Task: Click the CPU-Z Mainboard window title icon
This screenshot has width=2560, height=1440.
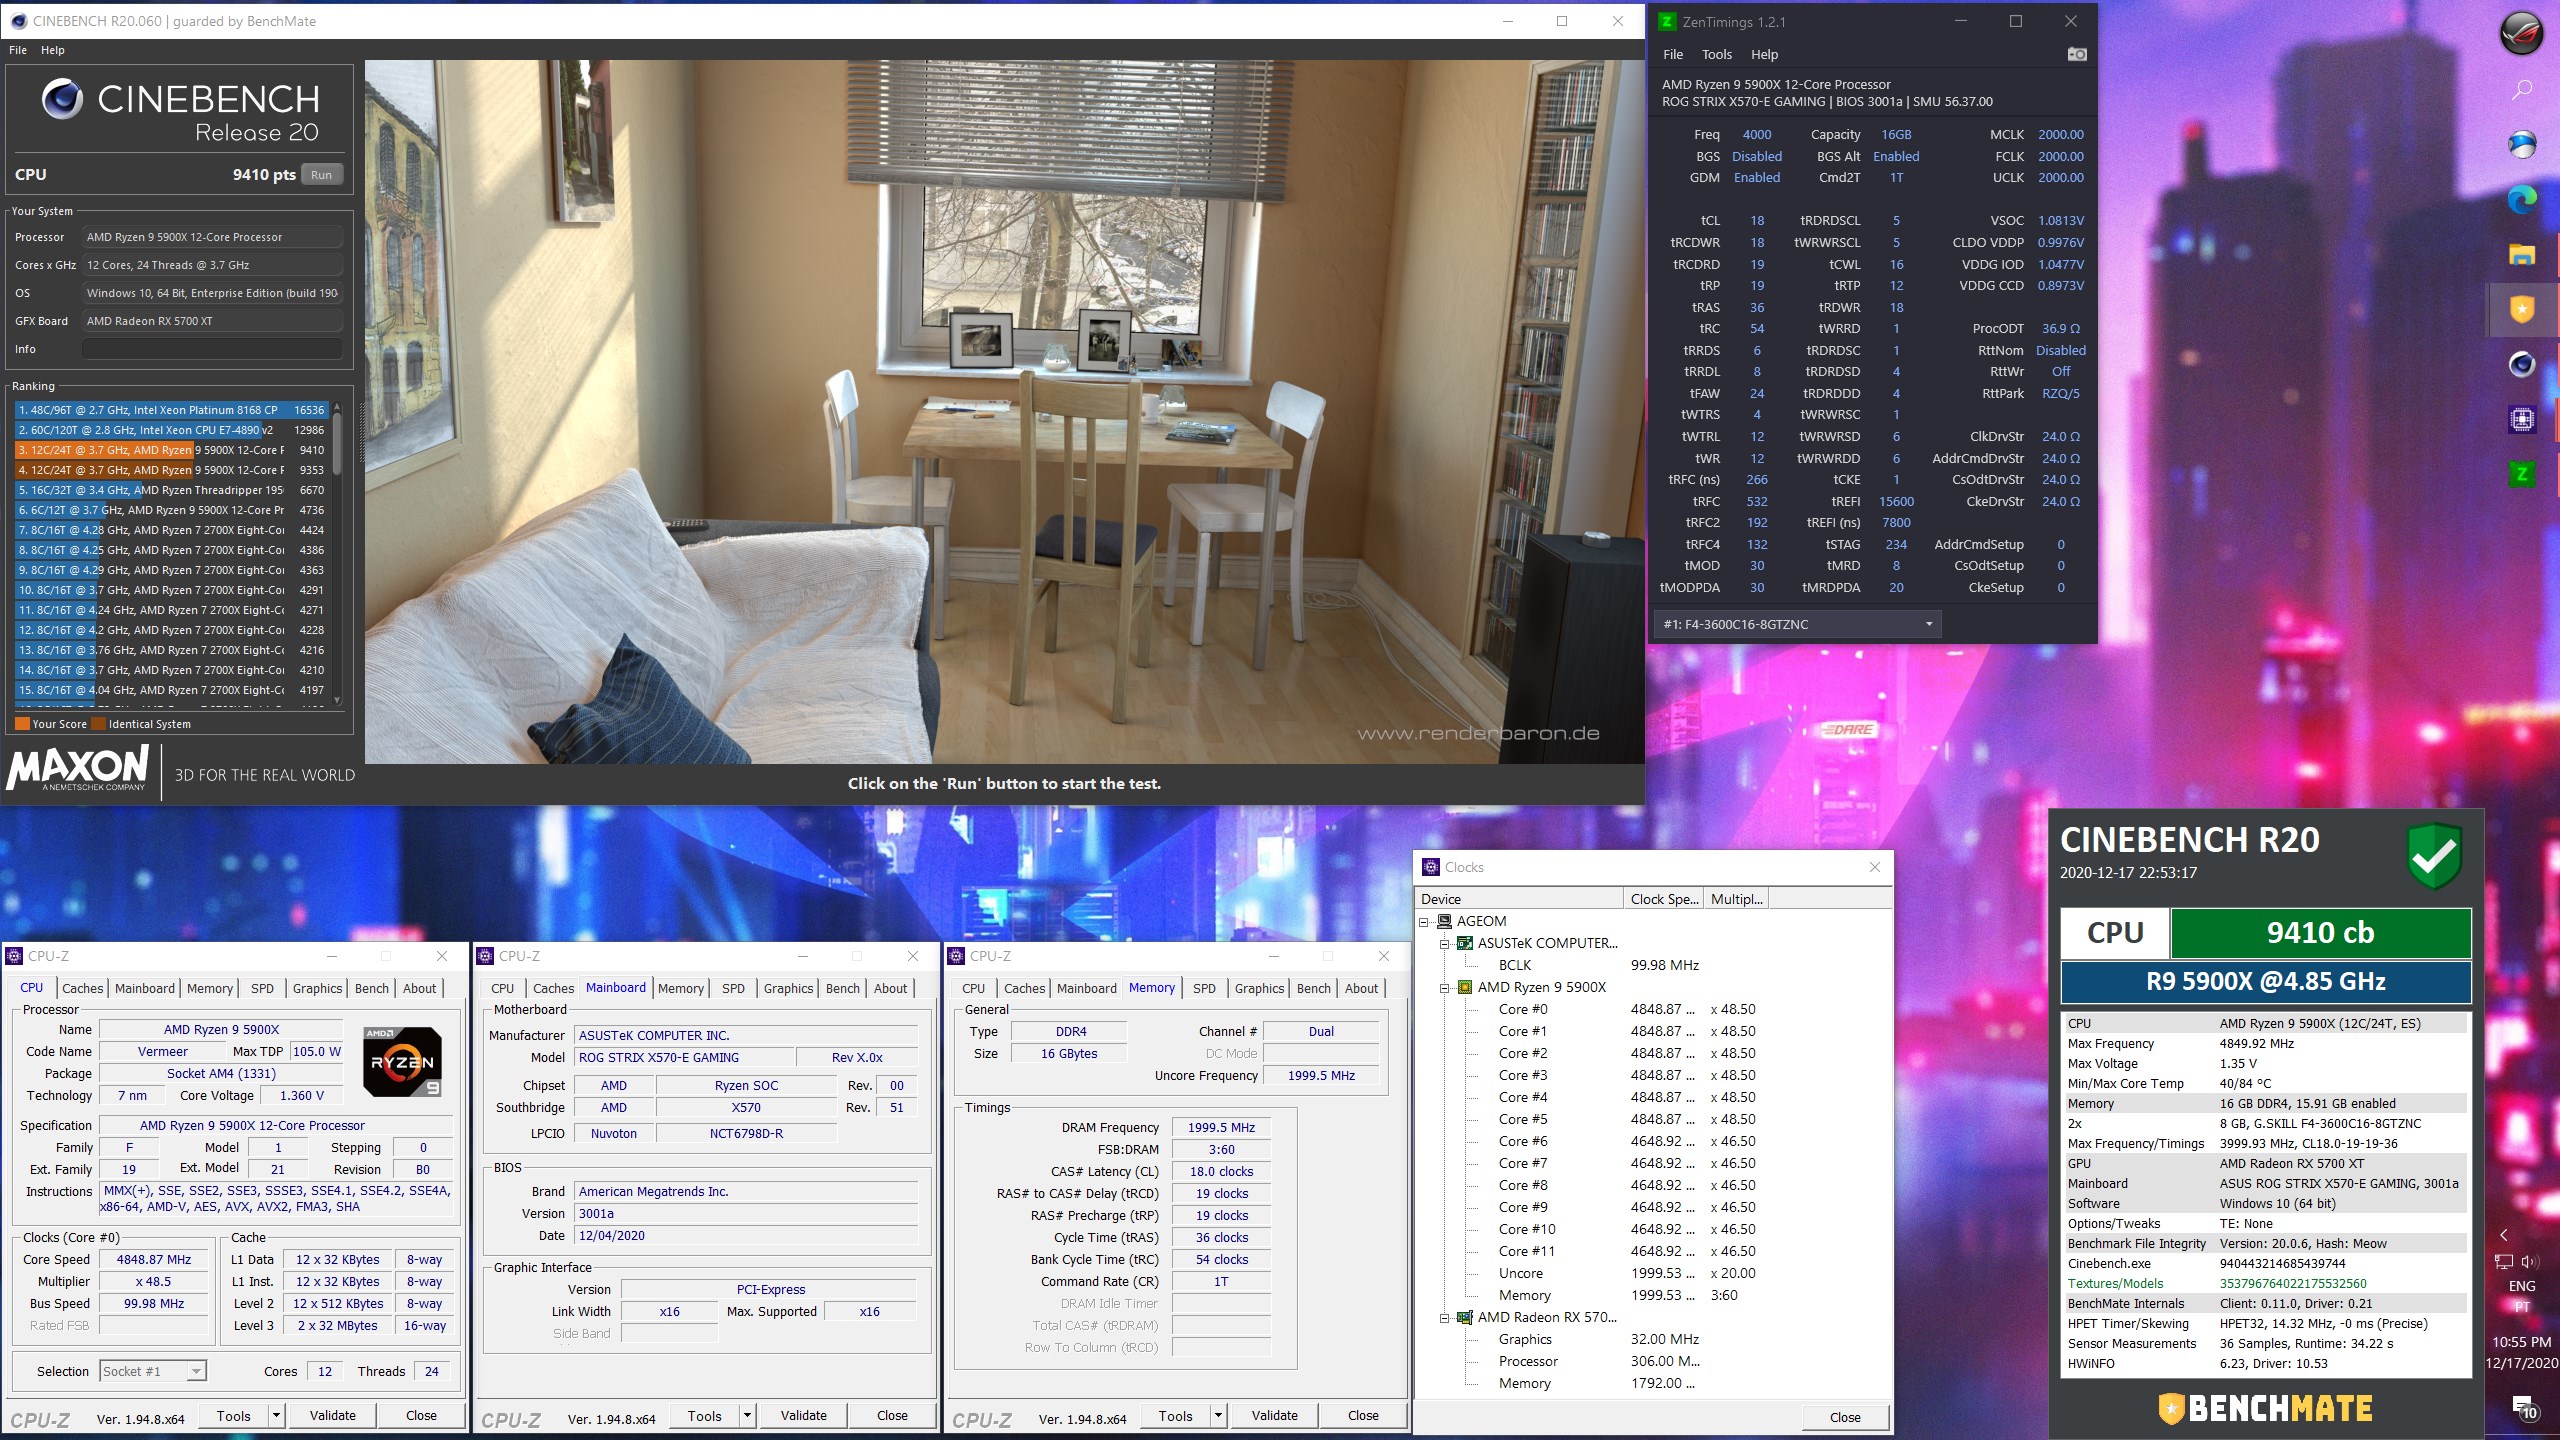Action: tap(485, 956)
